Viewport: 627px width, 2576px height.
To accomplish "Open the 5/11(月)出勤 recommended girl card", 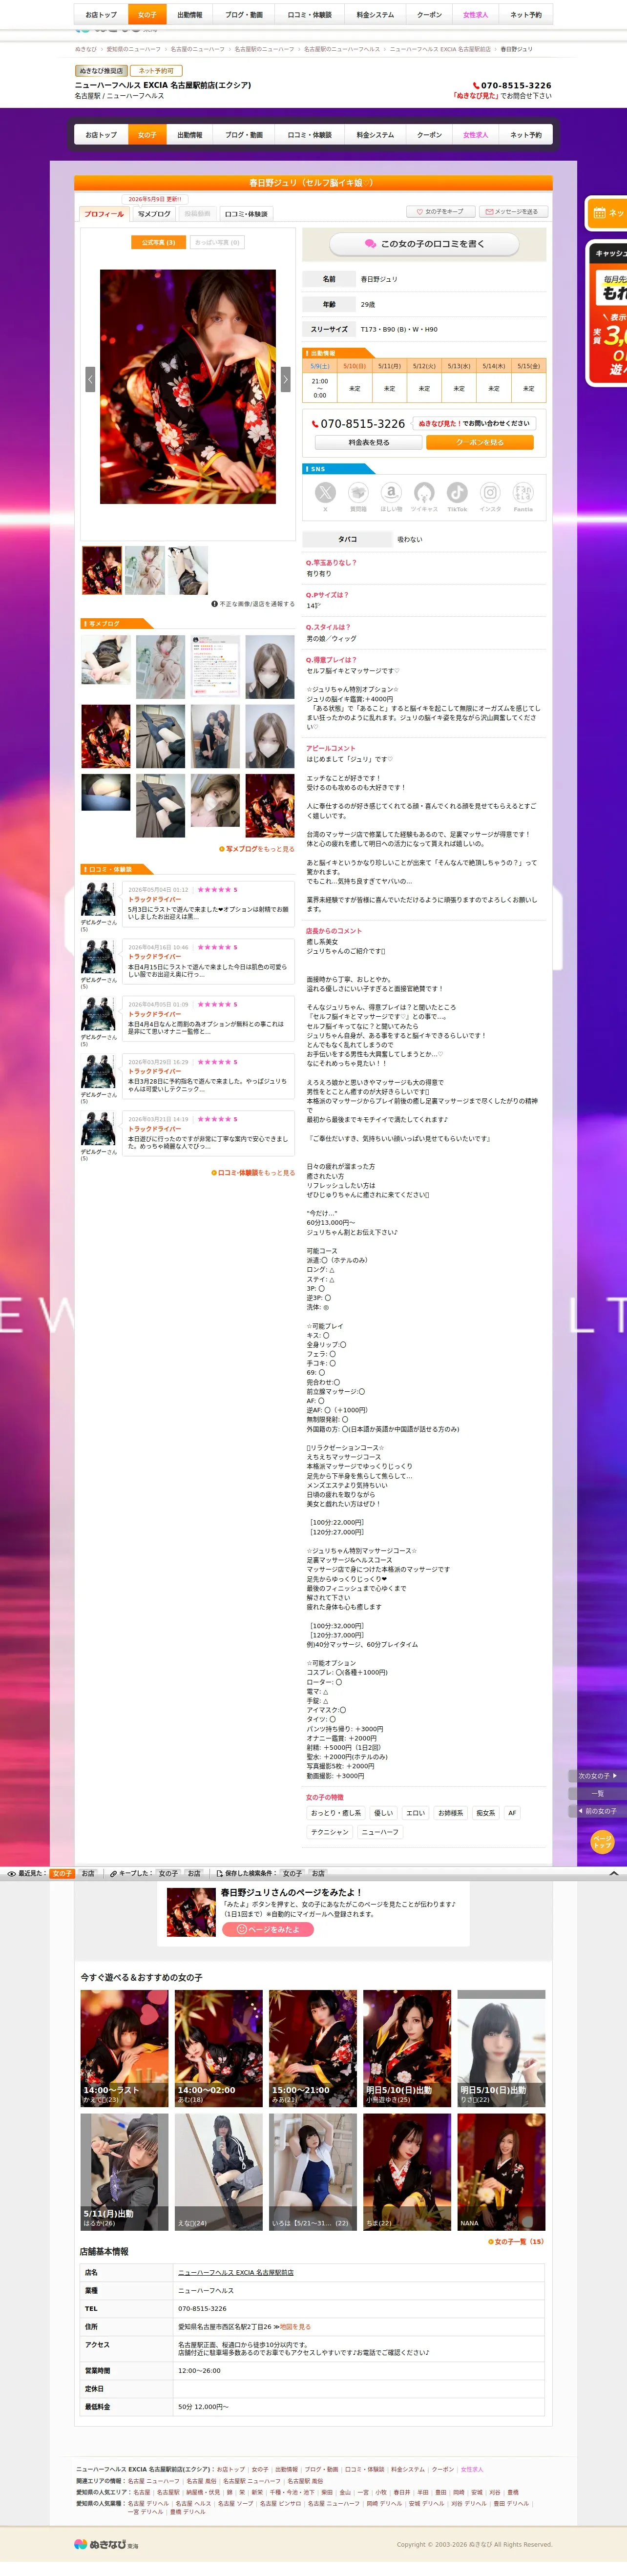I will click(x=124, y=2171).
